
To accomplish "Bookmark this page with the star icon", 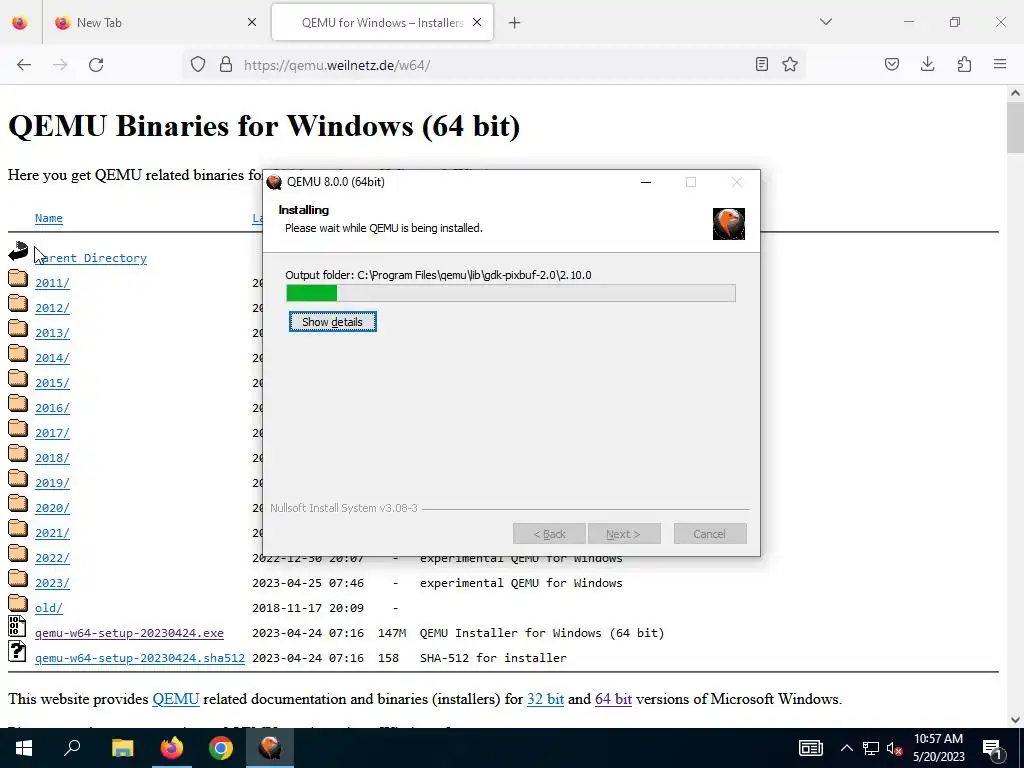I will [790, 64].
